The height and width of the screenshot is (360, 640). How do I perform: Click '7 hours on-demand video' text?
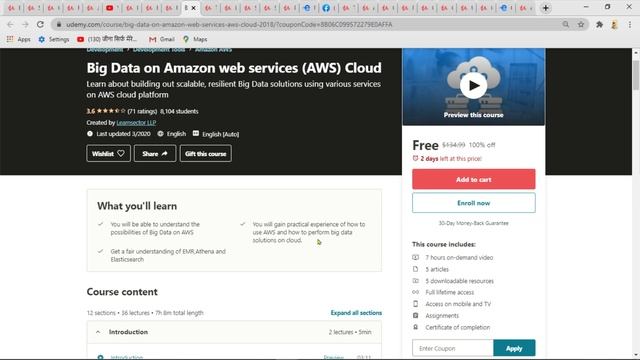[x=459, y=258]
